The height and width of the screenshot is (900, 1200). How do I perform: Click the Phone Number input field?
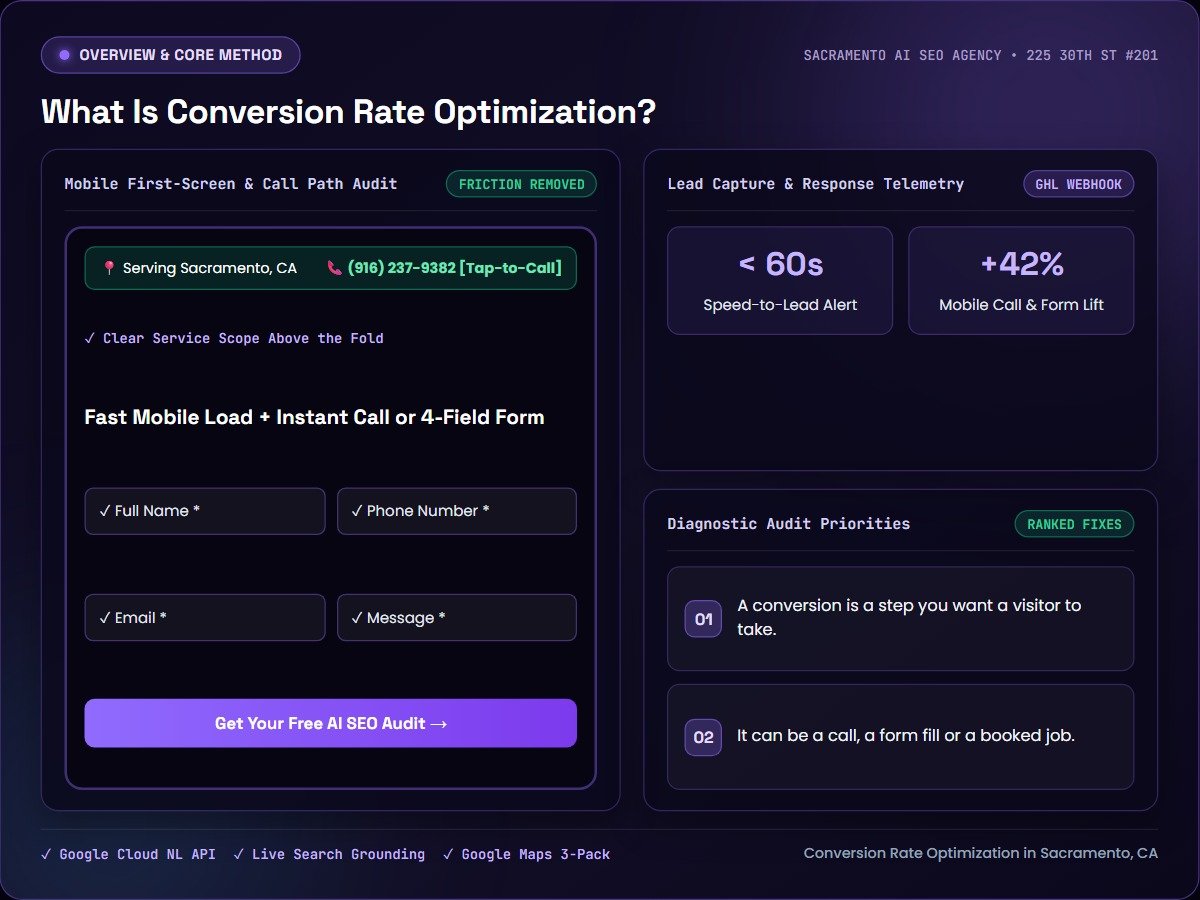click(457, 511)
